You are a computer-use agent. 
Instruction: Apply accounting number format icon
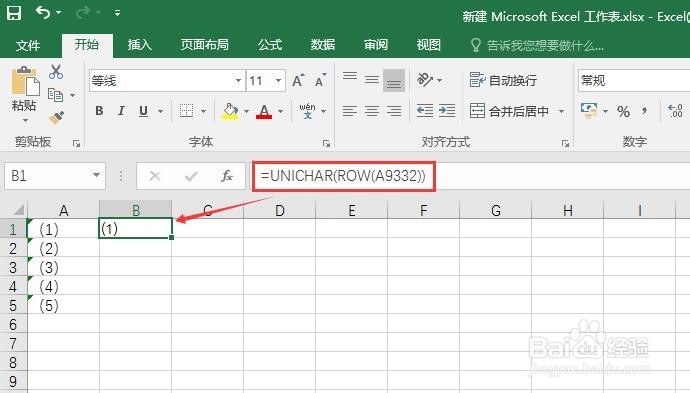pyautogui.click(x=589, y=111)
